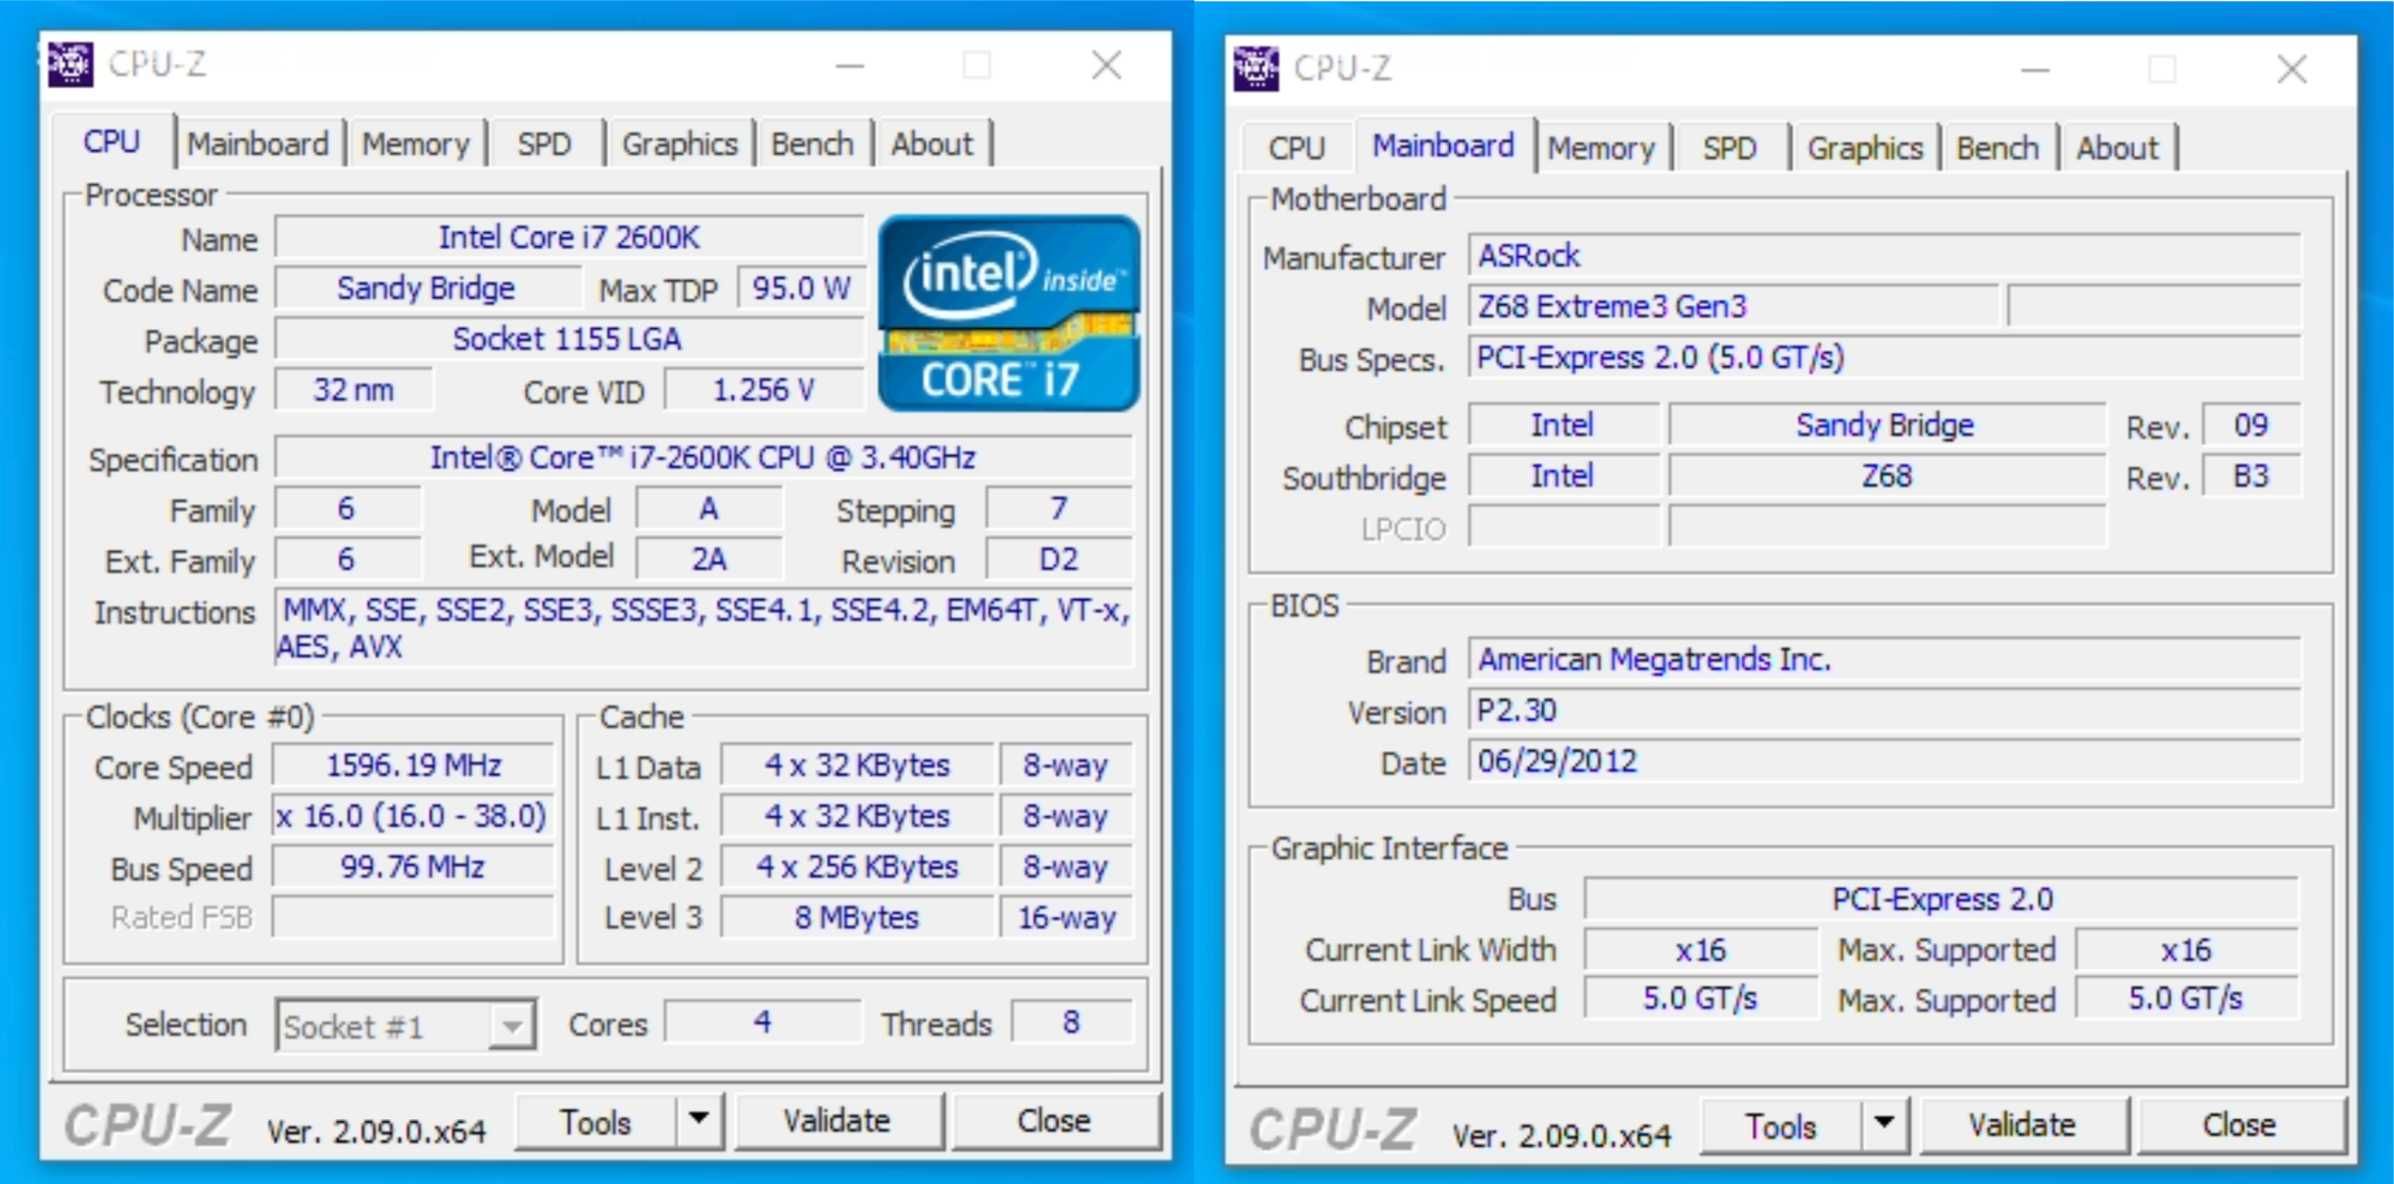Click the Instructions list field

[704, 629]
